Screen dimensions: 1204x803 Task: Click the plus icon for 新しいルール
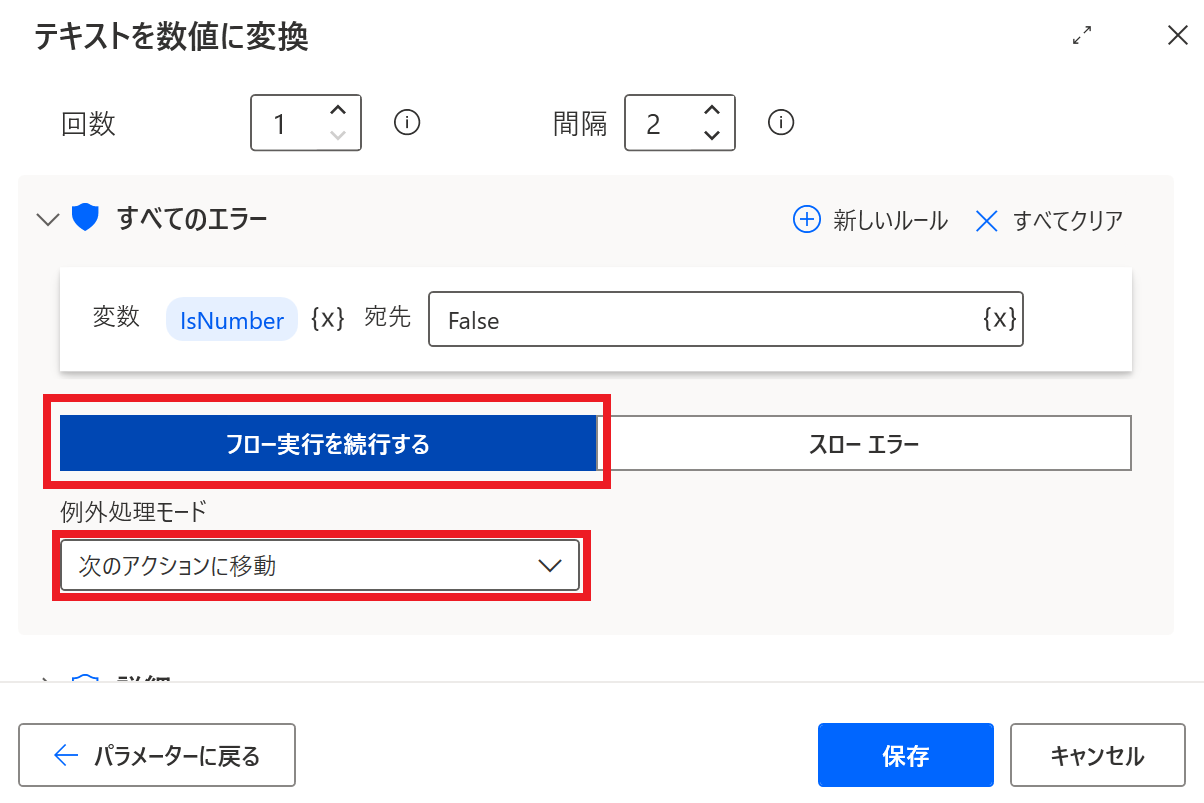[806, 220]
